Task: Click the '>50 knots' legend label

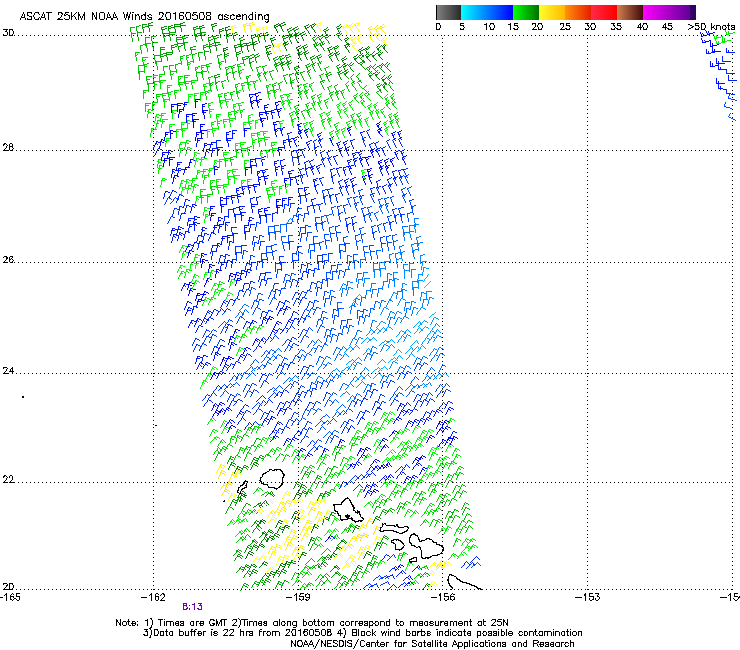Action: [x=711, y=26]
